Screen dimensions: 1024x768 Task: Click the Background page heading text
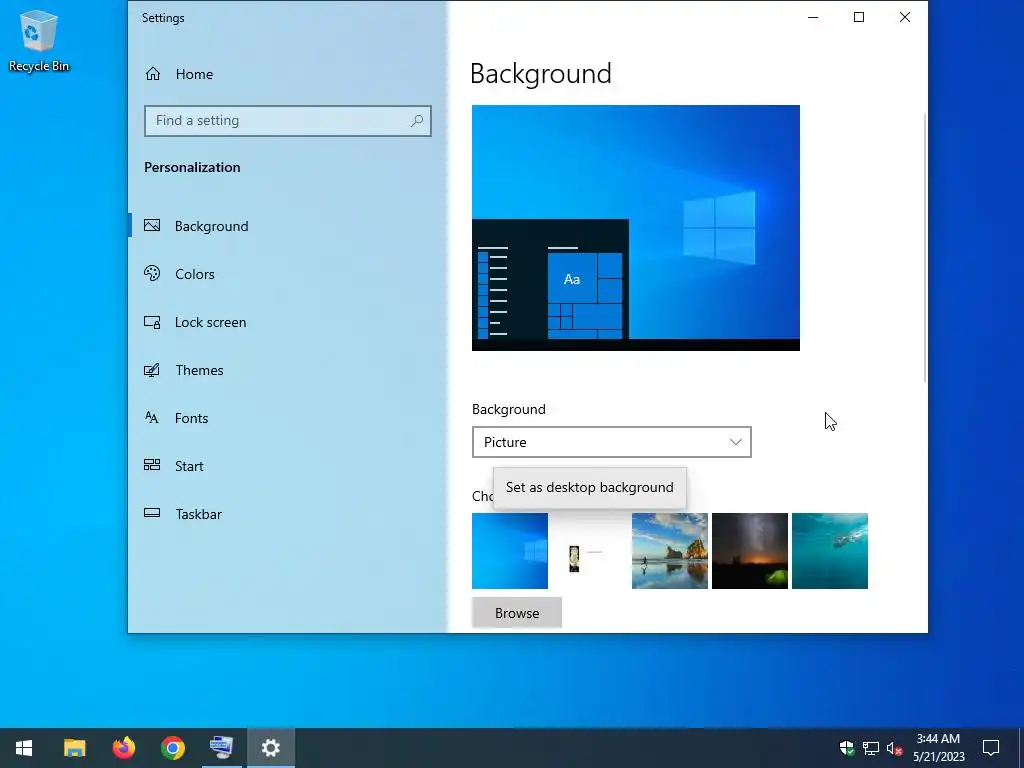(541, 73)
